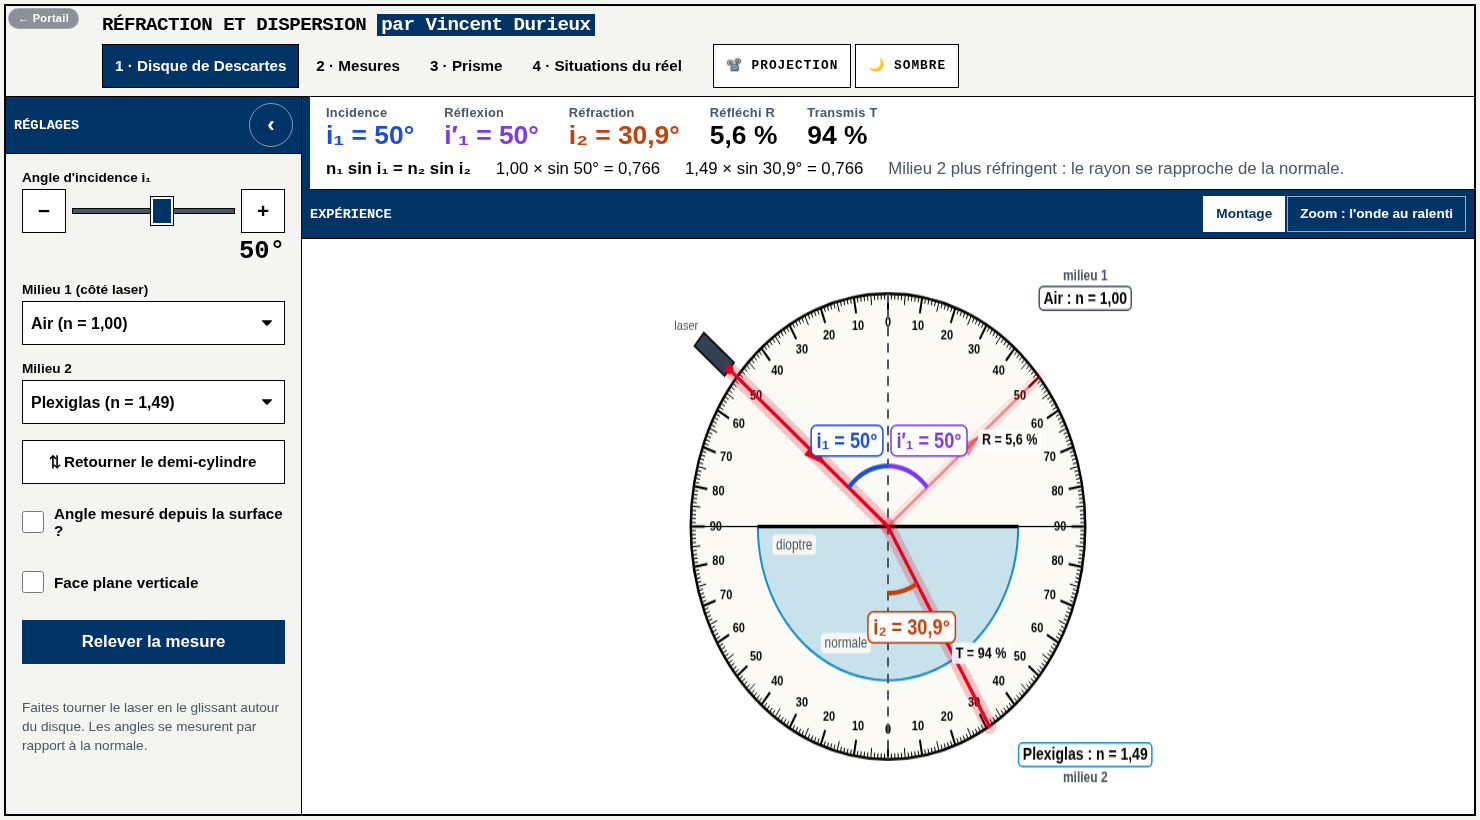The width and height of the screenshot is (1480, 820).
Task: Open the '2 · Mesures' tab
Action: (358, 66)
